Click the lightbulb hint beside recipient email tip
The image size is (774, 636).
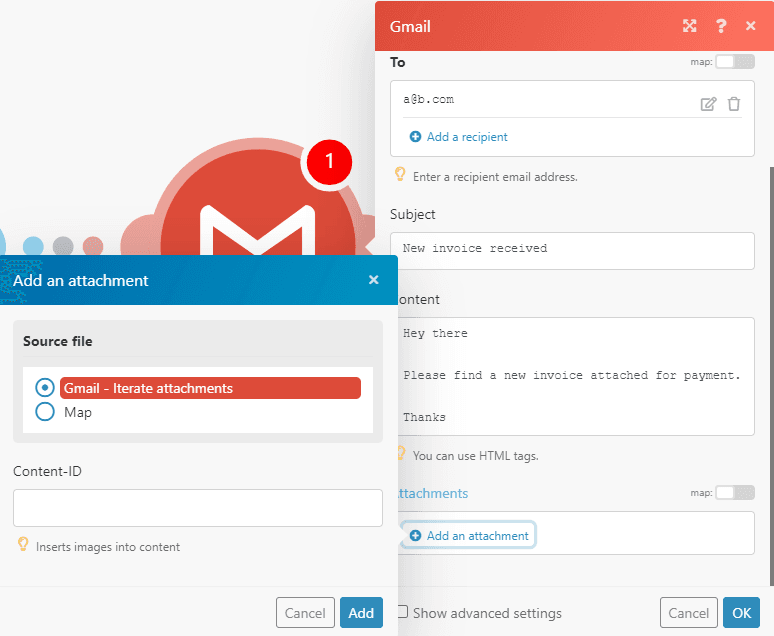(400, 175)
